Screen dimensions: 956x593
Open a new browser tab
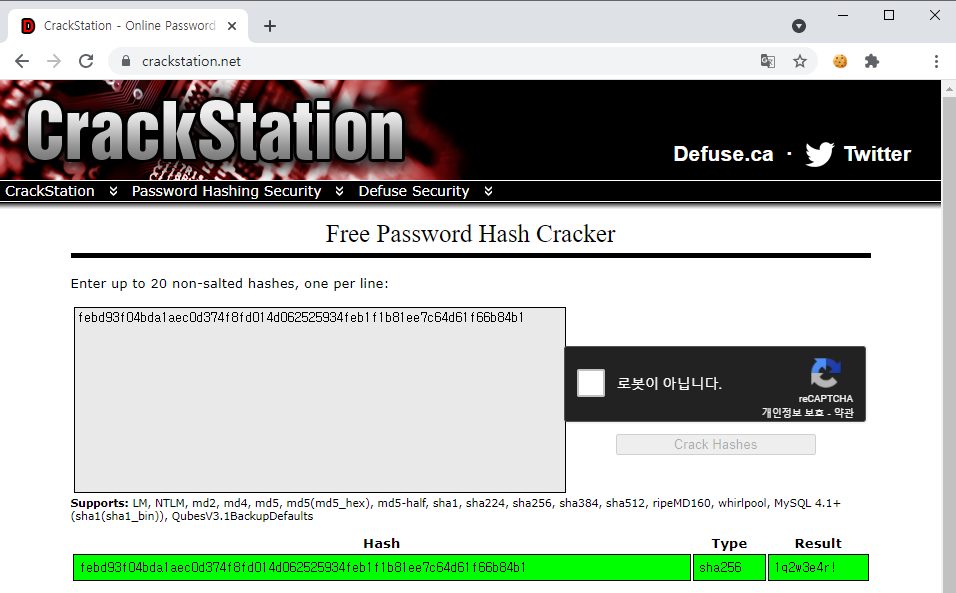click(x=269, y=26)
